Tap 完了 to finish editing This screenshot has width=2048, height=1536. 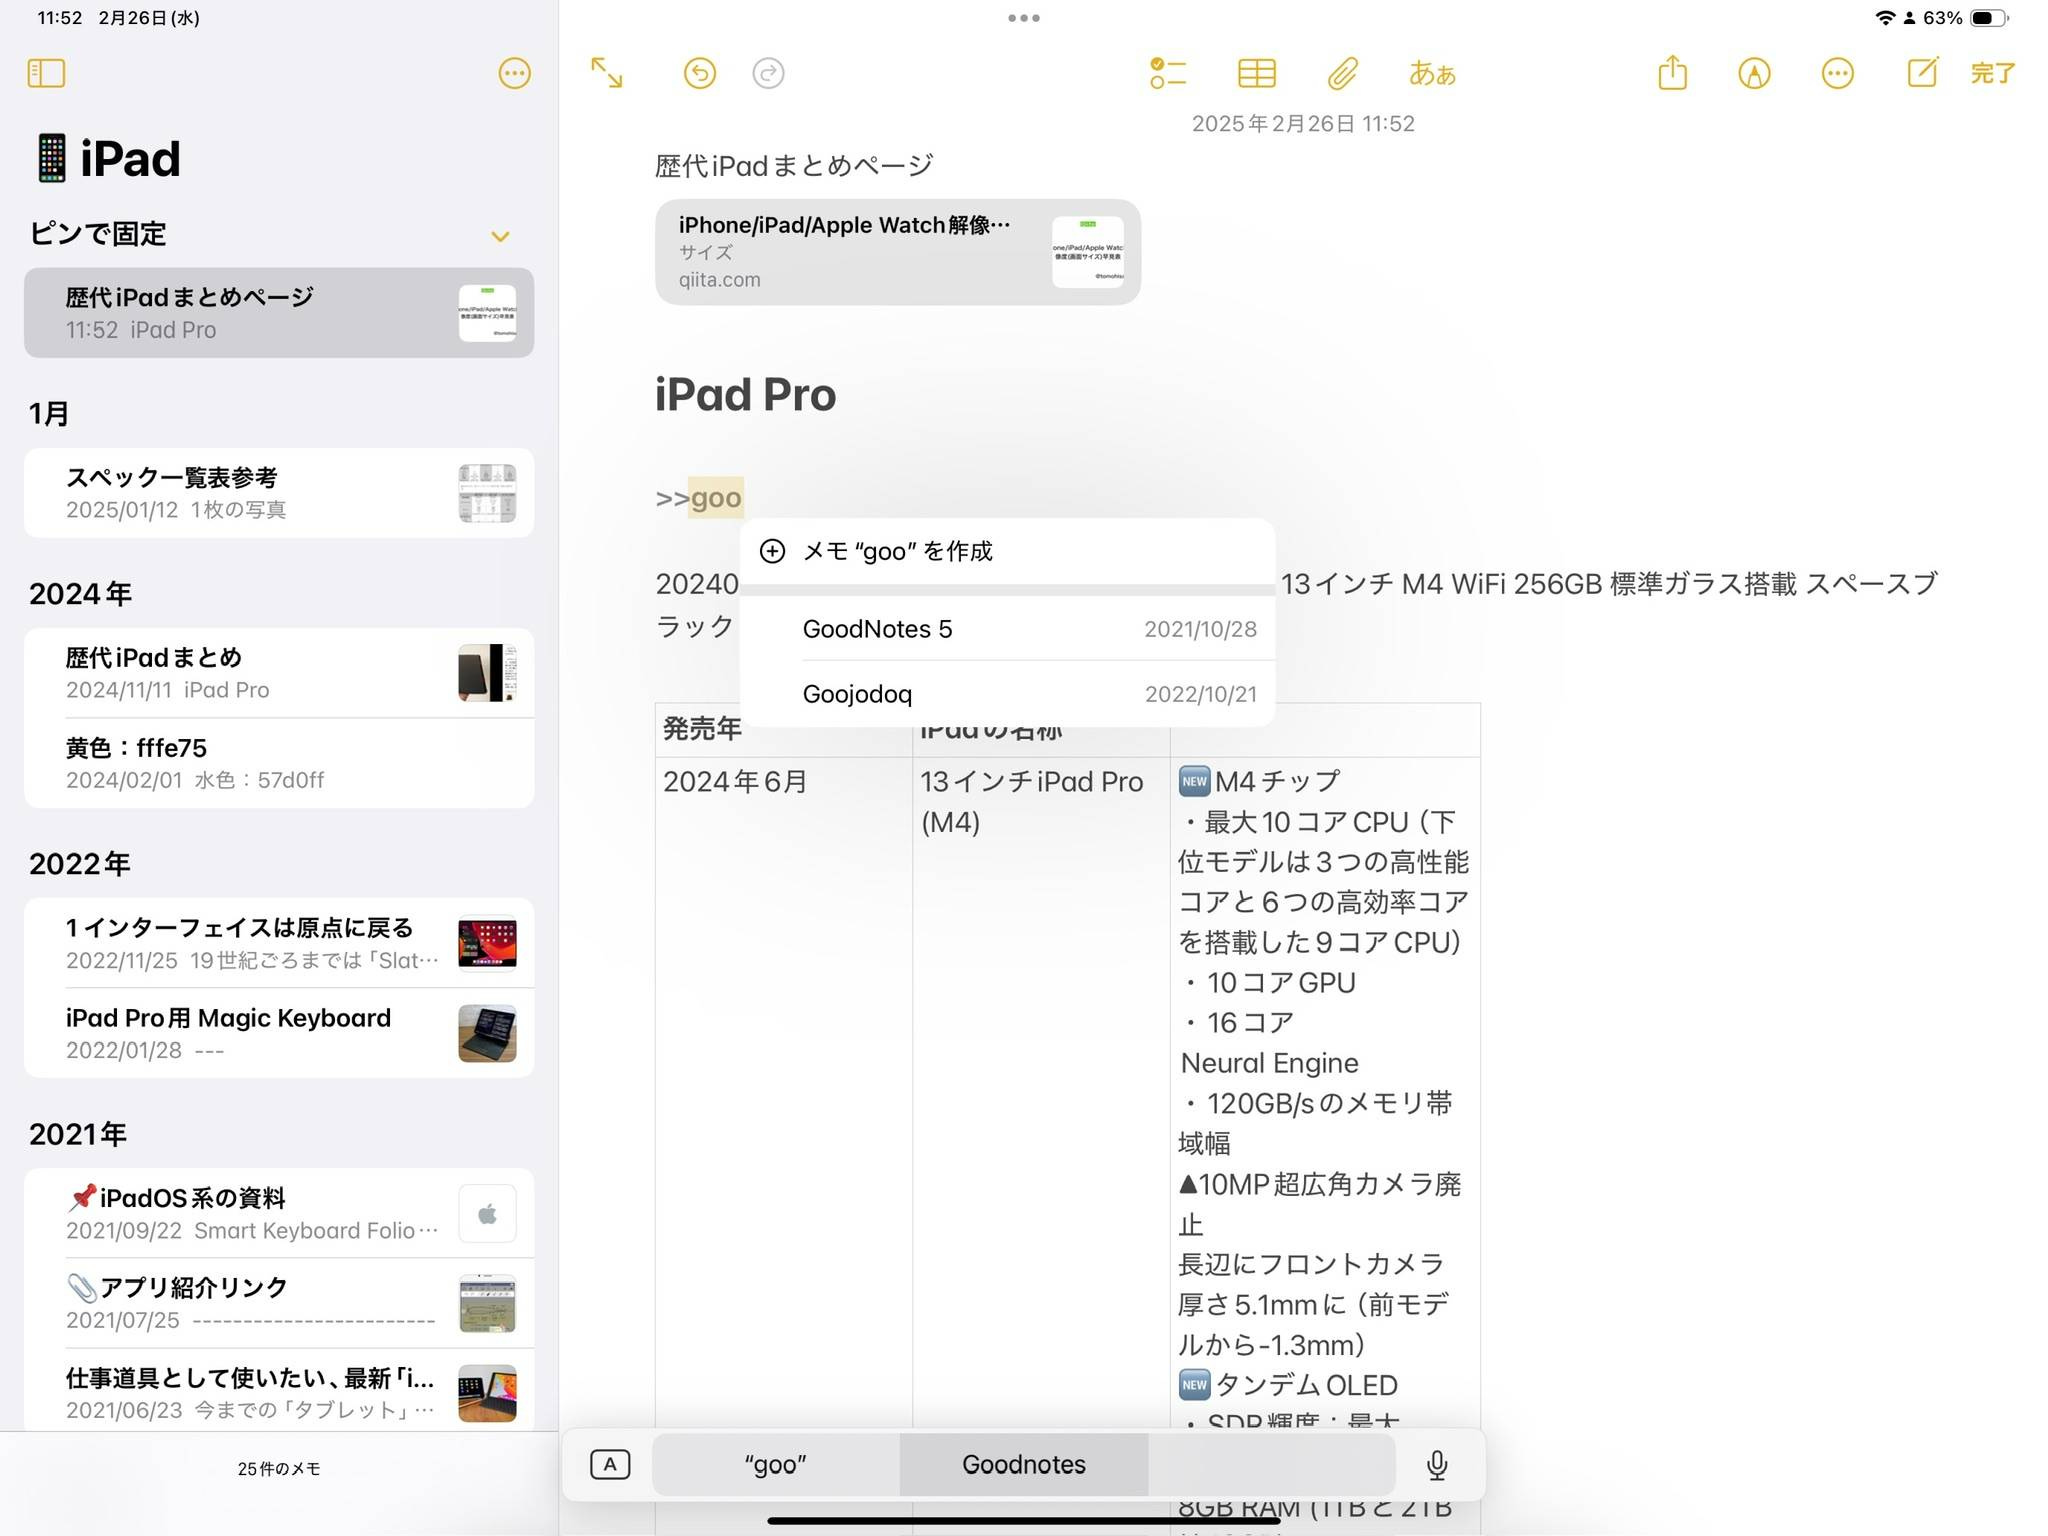1992,73
